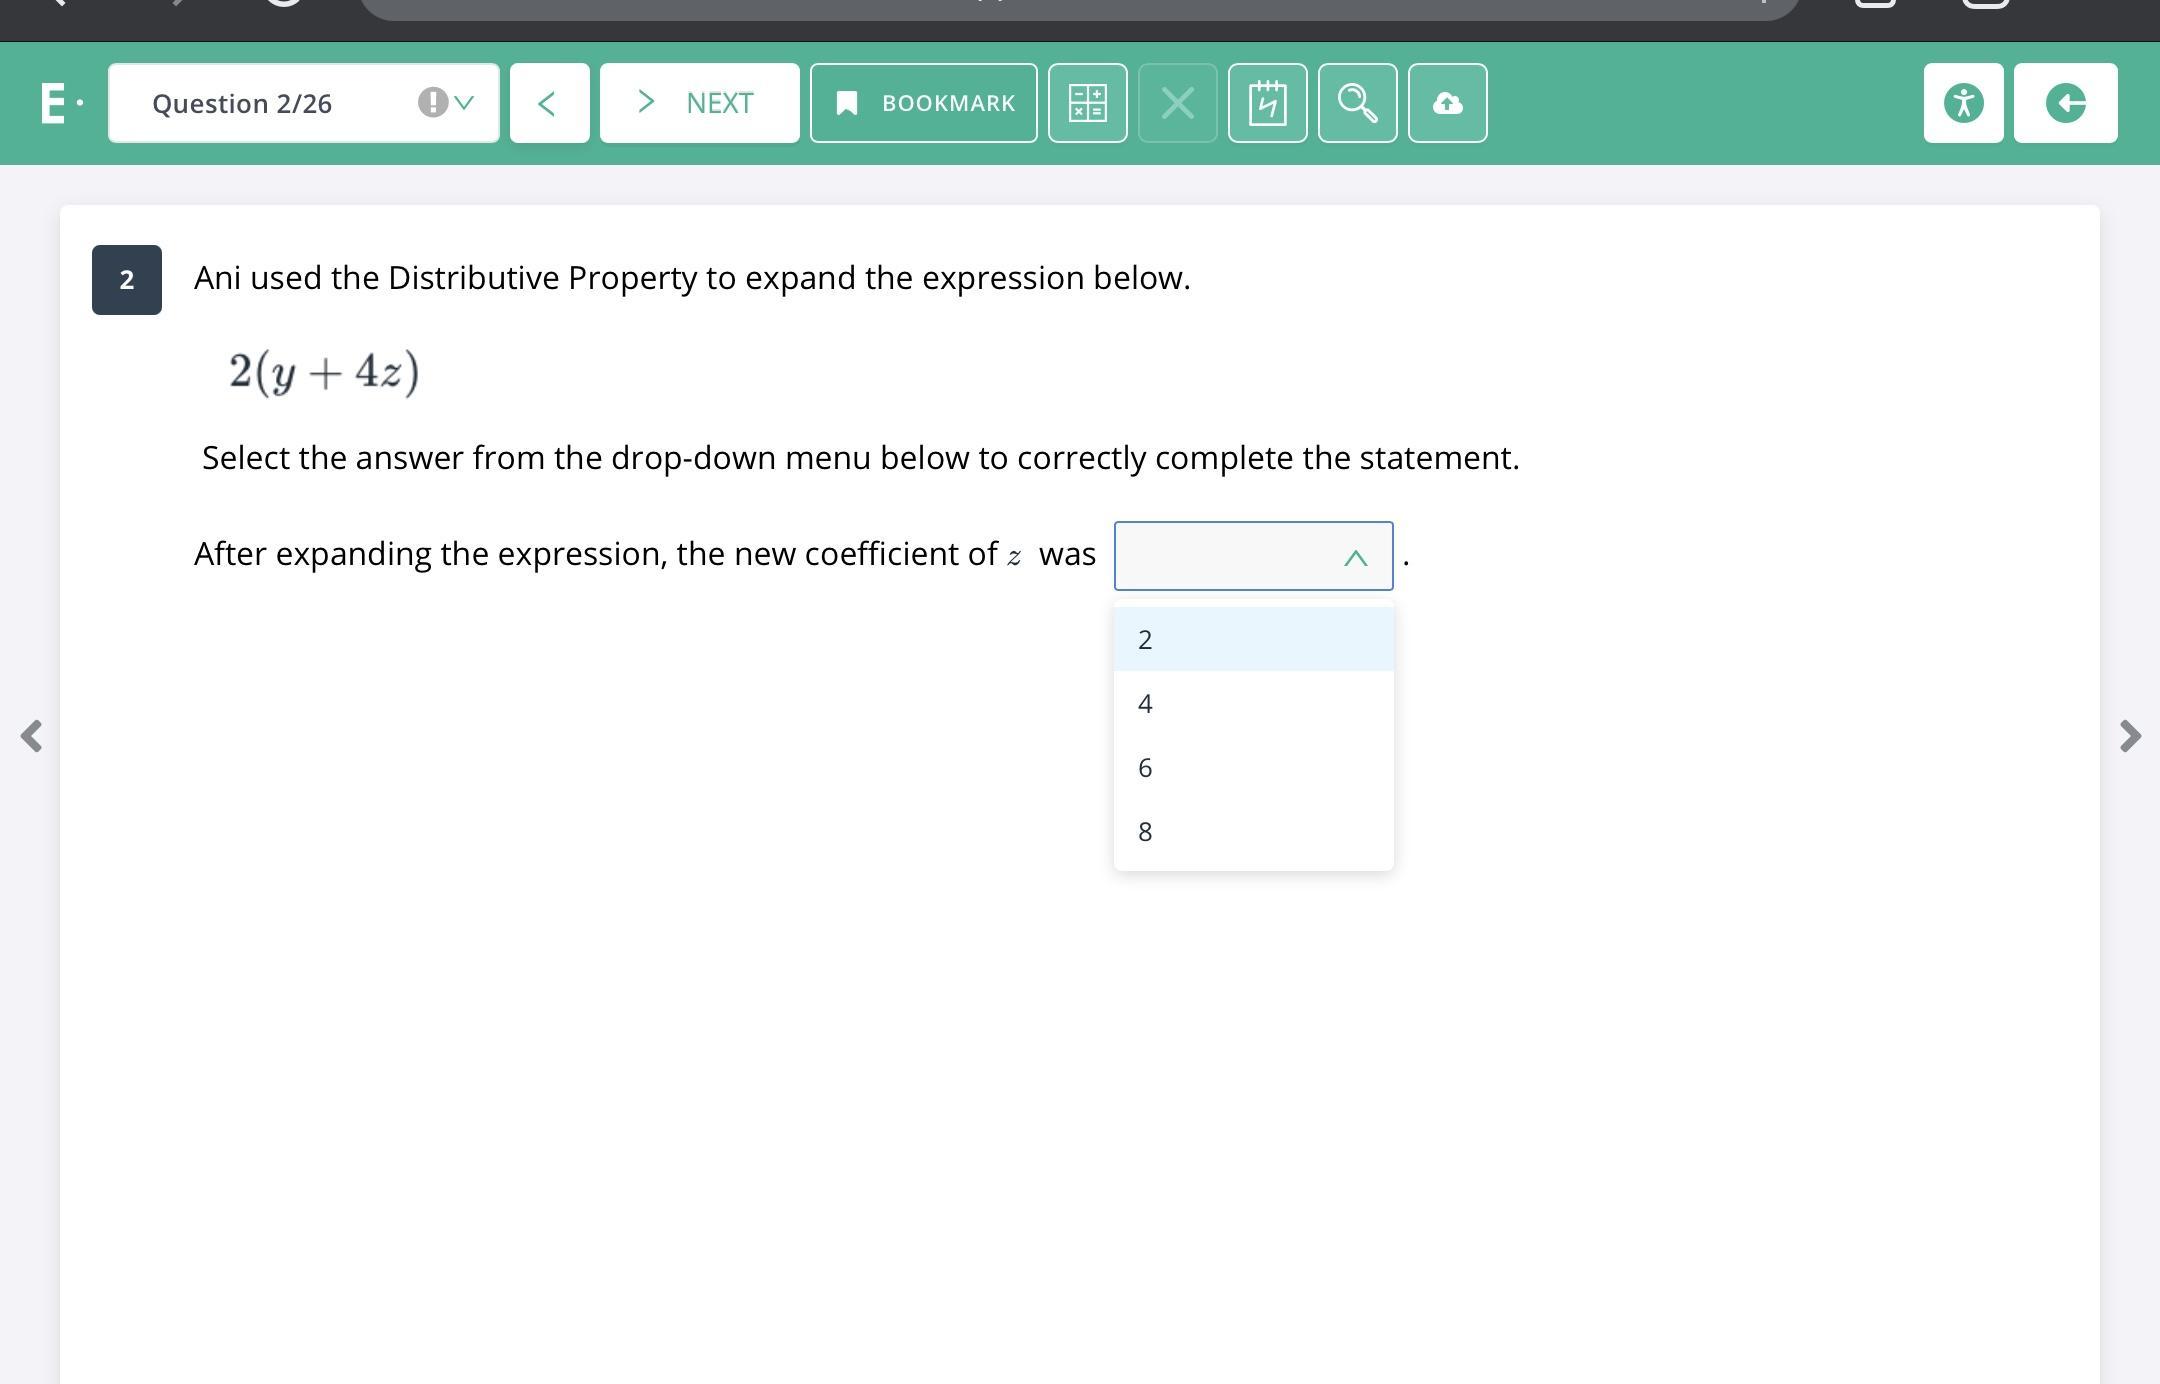Click the E logo icon
Viewport: 2160px width, 1384px height.
(54, 103)
